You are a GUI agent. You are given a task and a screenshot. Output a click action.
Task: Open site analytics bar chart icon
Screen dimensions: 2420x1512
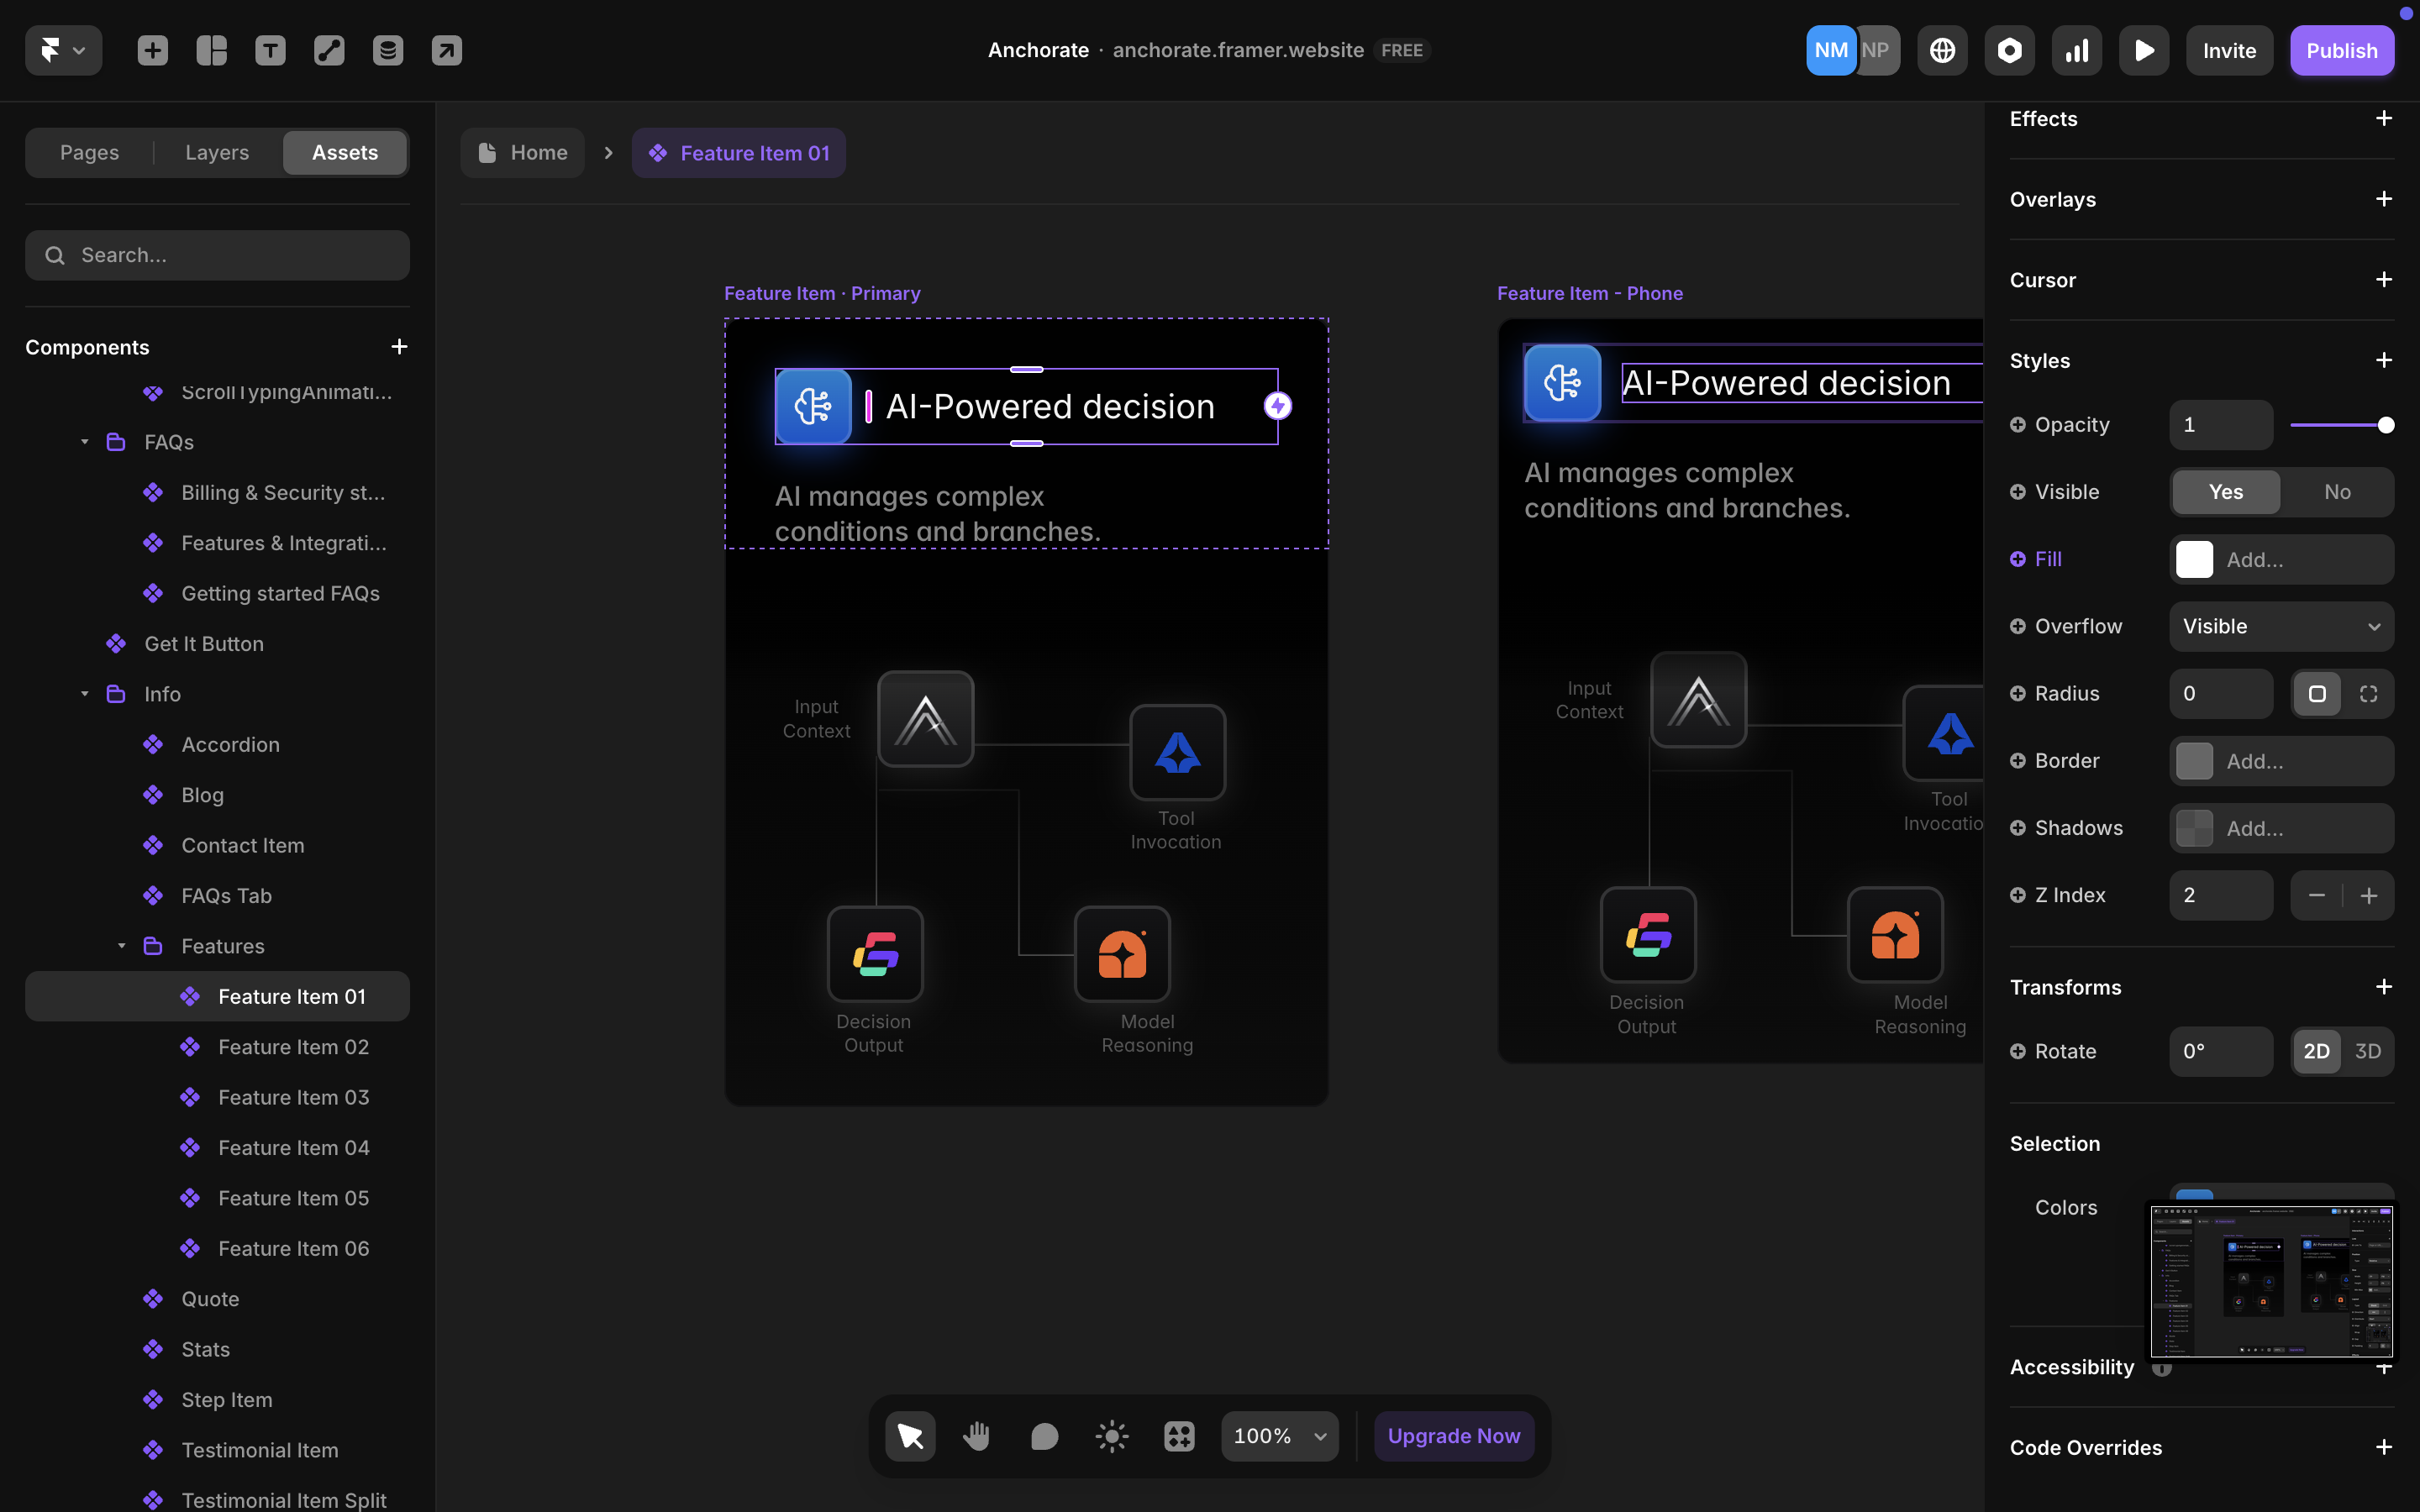(x=2076, y=50)
